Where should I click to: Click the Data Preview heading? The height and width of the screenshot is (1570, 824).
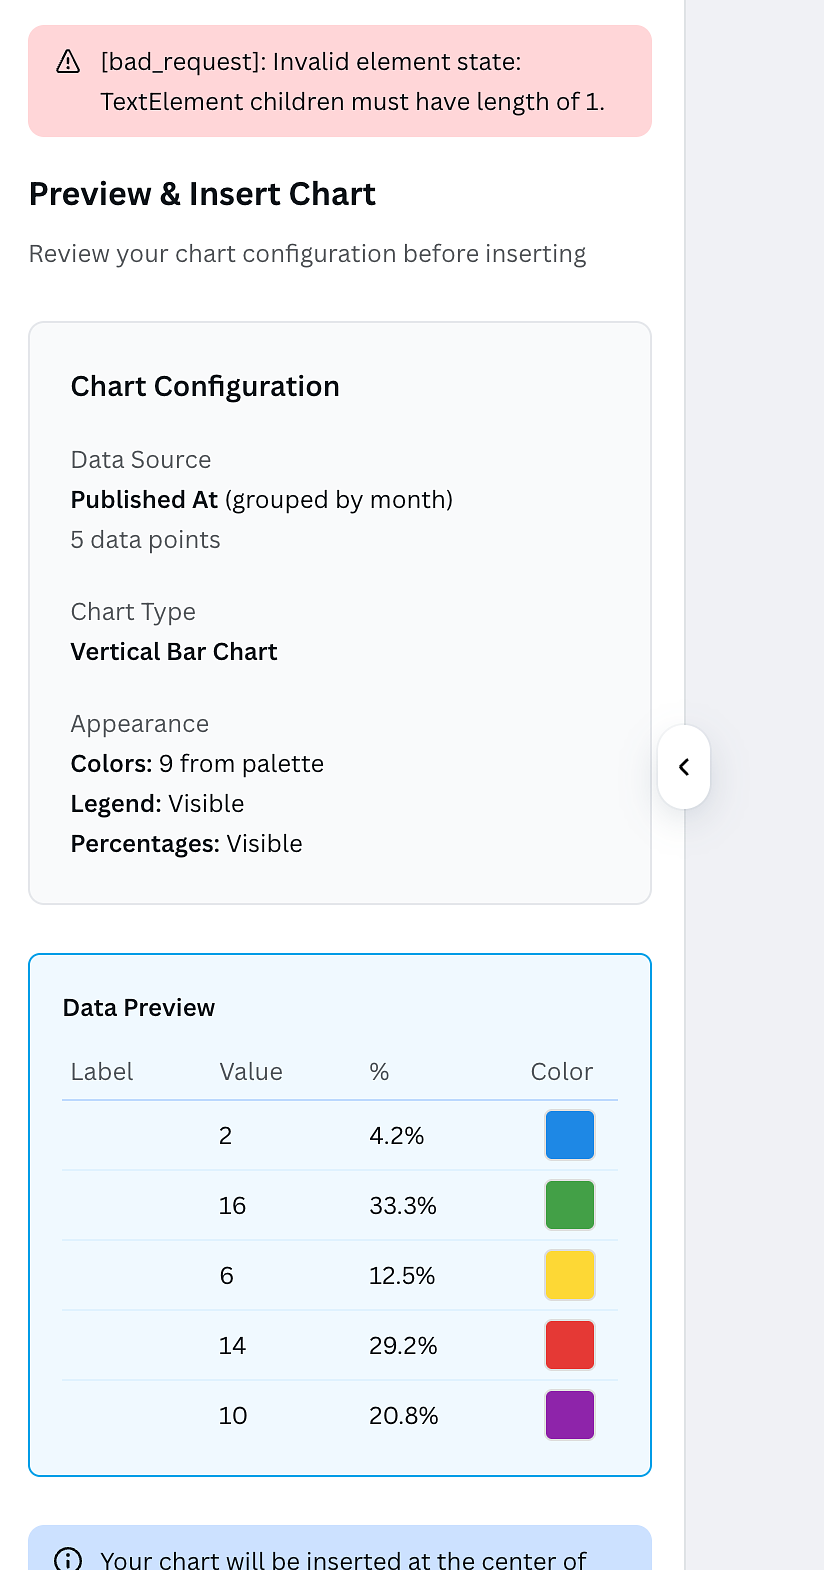(139, 1007)
